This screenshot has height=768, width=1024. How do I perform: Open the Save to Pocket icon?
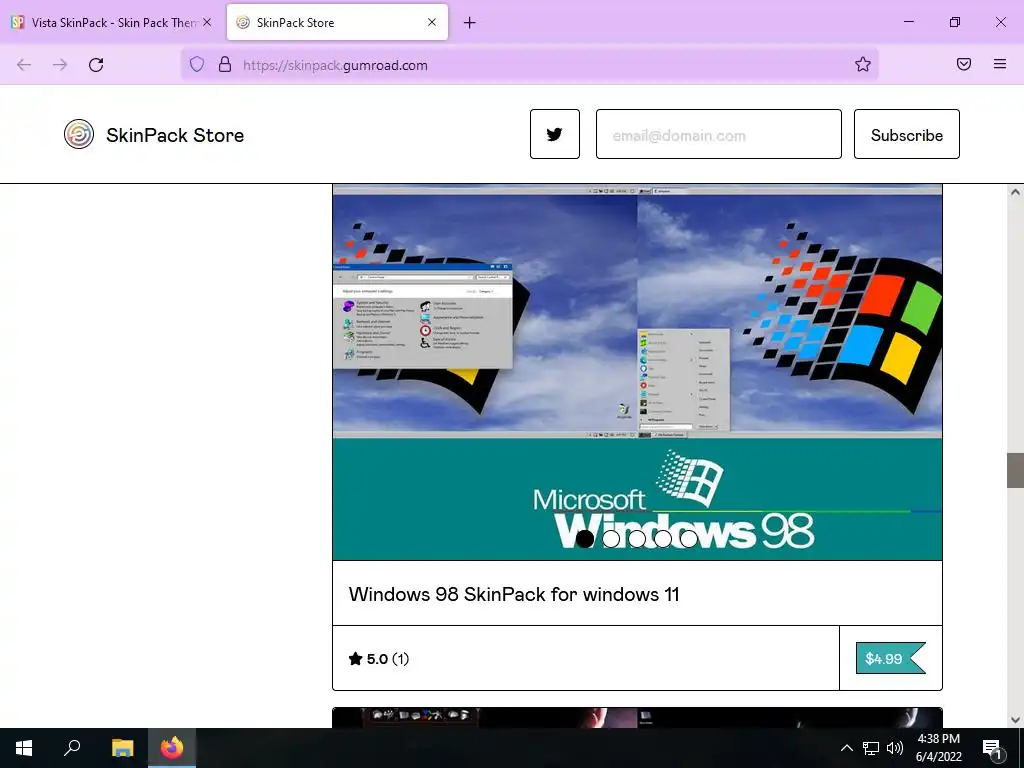pos(964,64)
